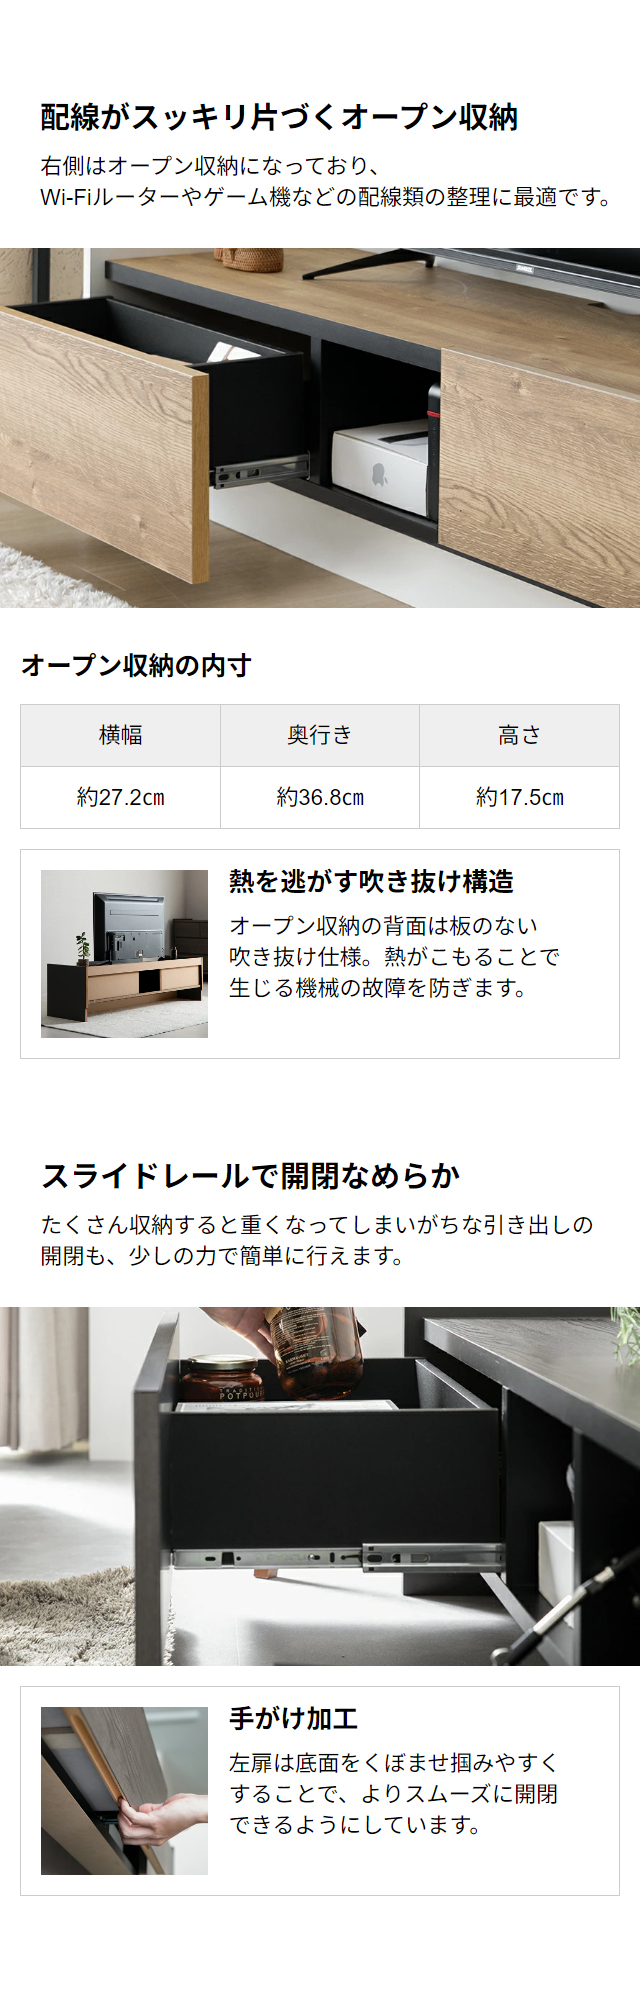
Task: Click the 約36.8cm depth value cell
Action: tap(320, 797)
